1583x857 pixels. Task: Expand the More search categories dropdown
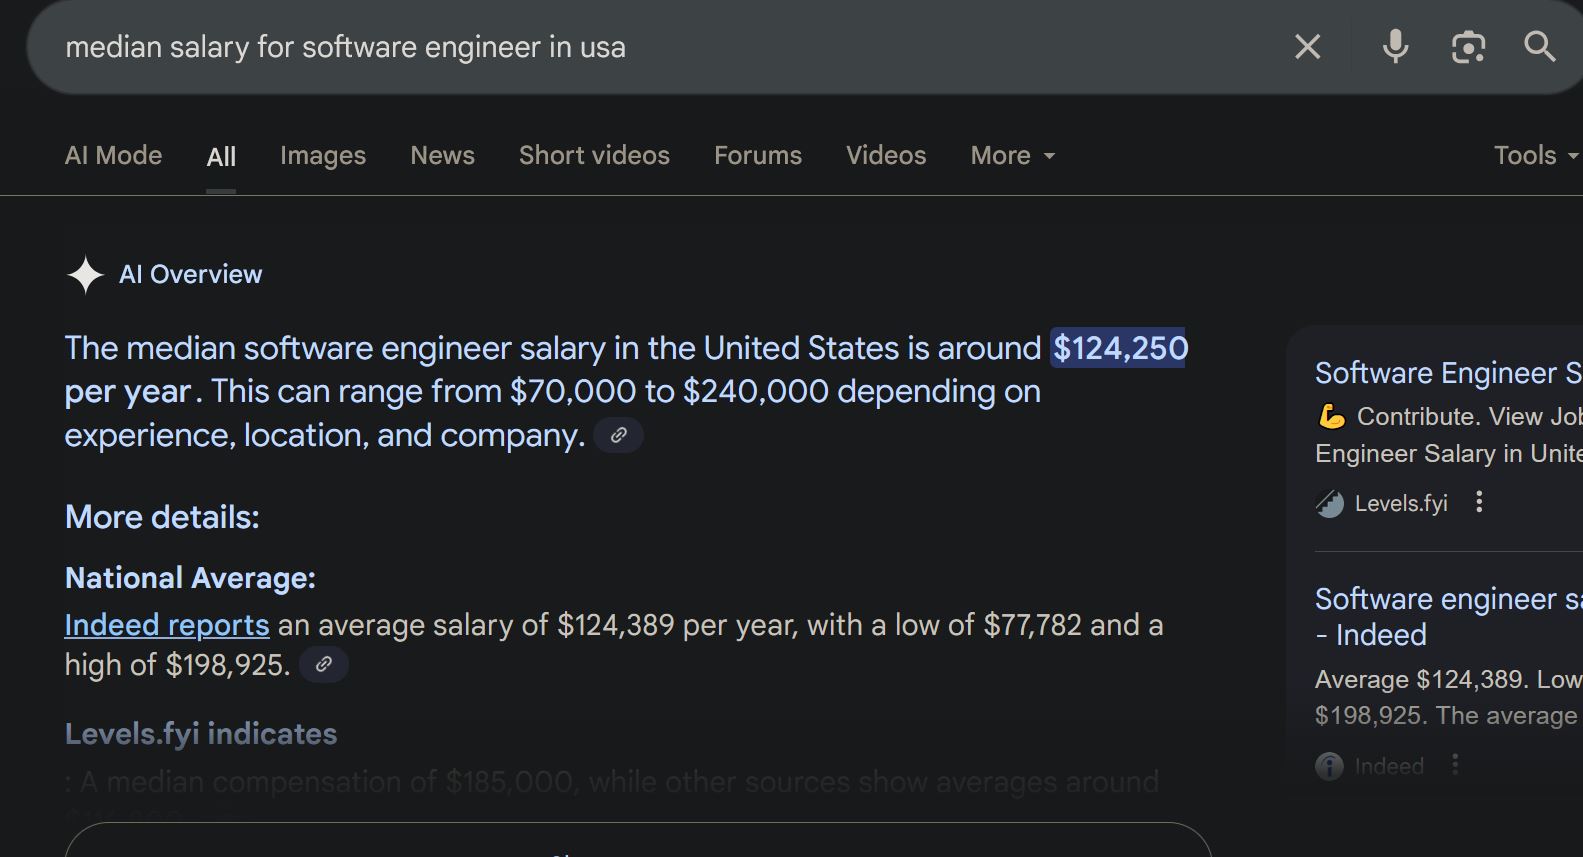pos(1013,155)
